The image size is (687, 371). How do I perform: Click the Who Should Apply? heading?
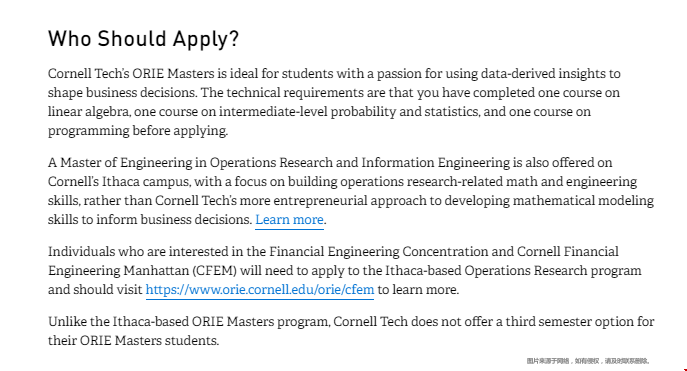click(x=143, y=39)
